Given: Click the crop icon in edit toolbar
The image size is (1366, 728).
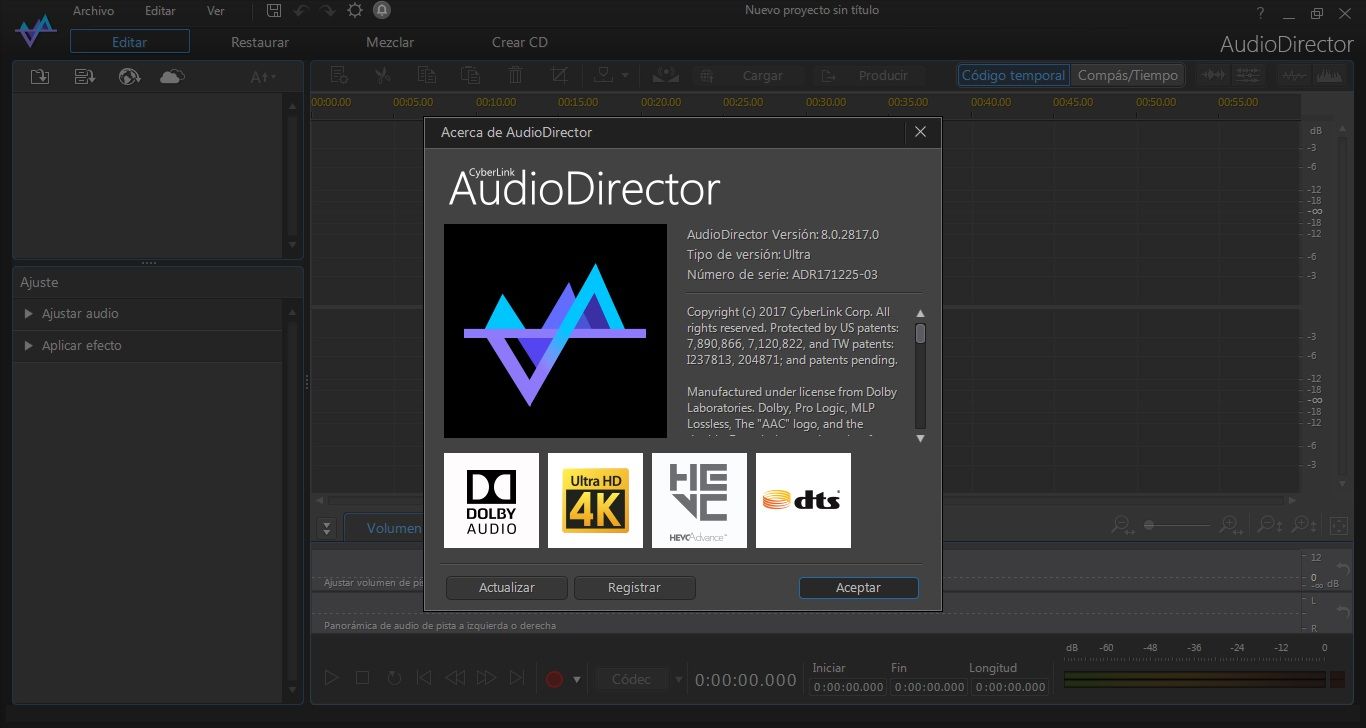Looking at the screenshot, I should (x=559, y=75).
